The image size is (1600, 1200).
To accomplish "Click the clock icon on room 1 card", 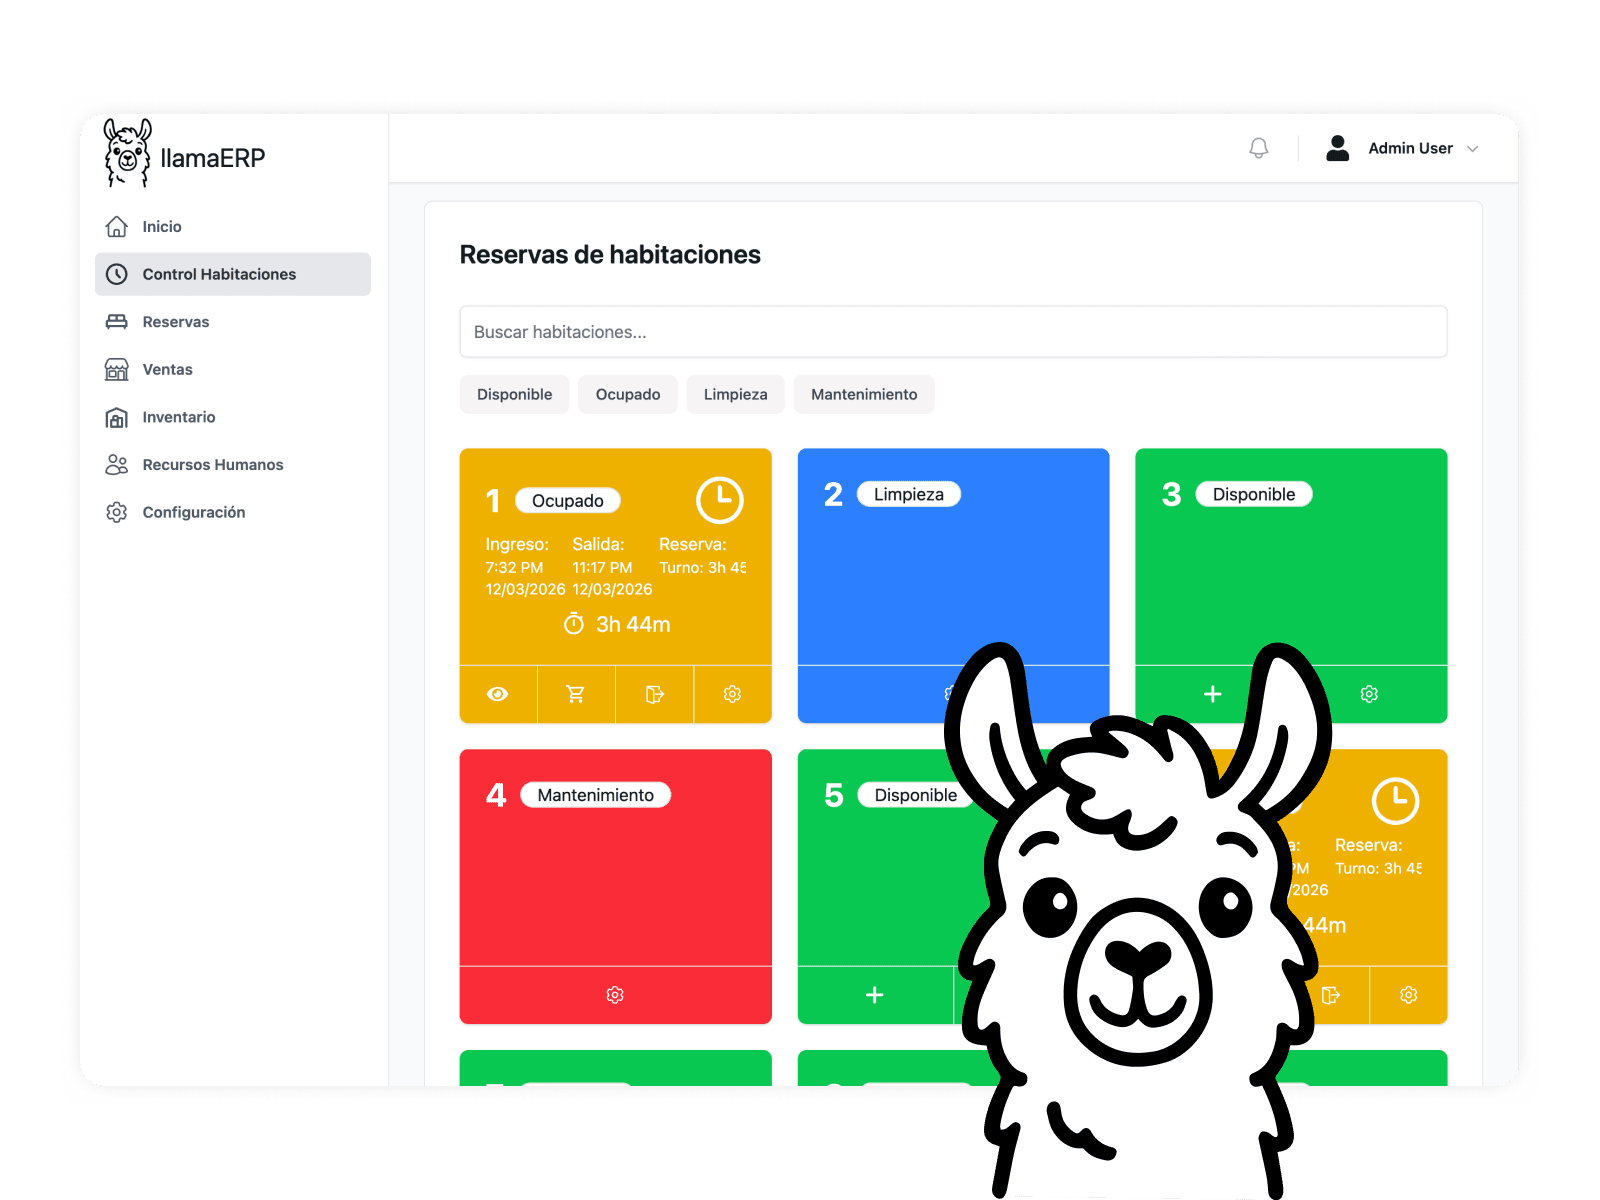I will click(x=722, y=499).
